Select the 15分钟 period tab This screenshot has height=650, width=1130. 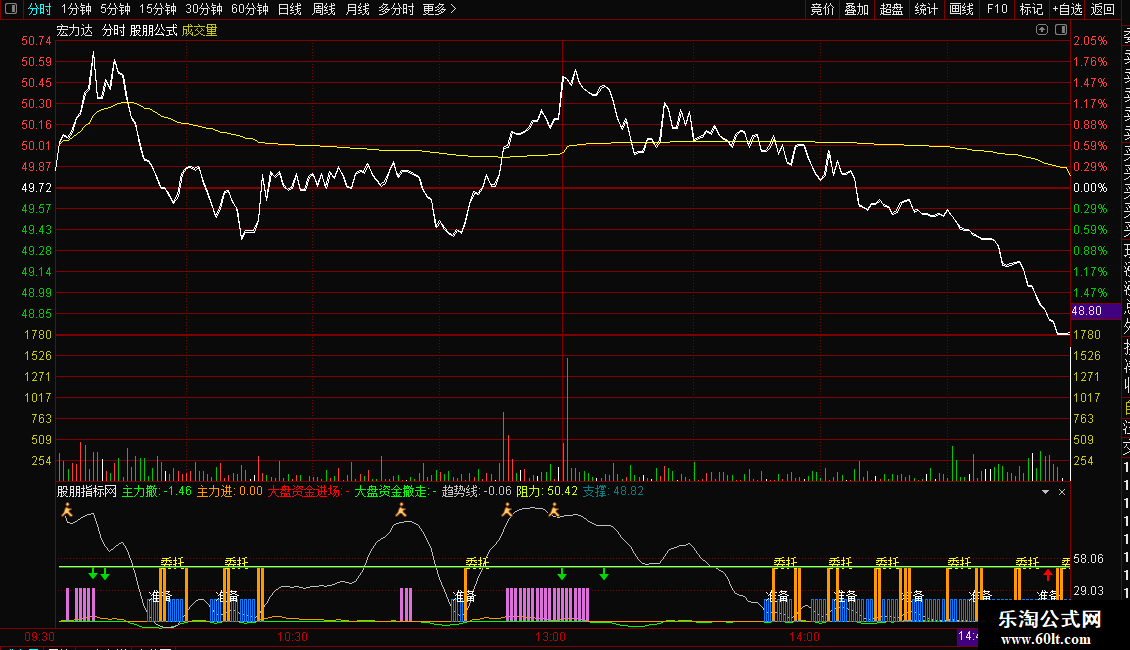[x=158, y=9]
